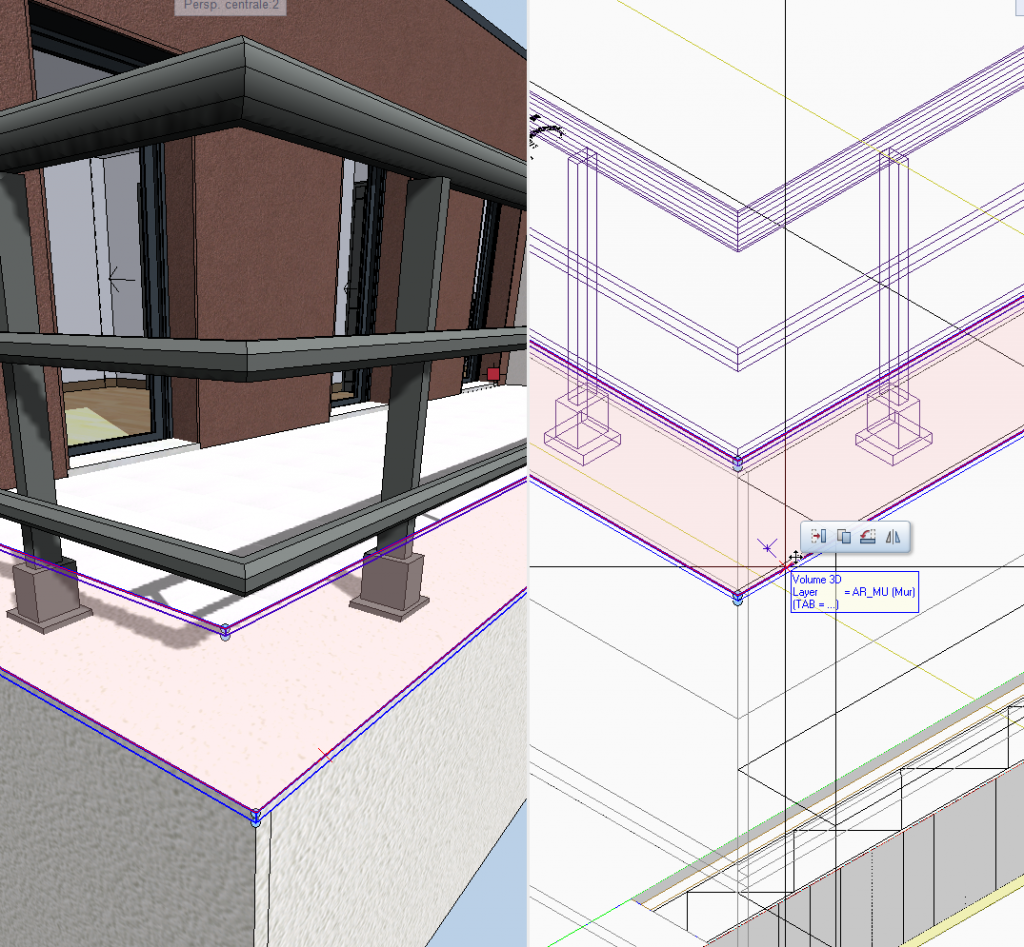The width and height of the screenshot is (1024, 947).
Task: Select the Move tool in floating toolbar
Action: click(818, 537)
